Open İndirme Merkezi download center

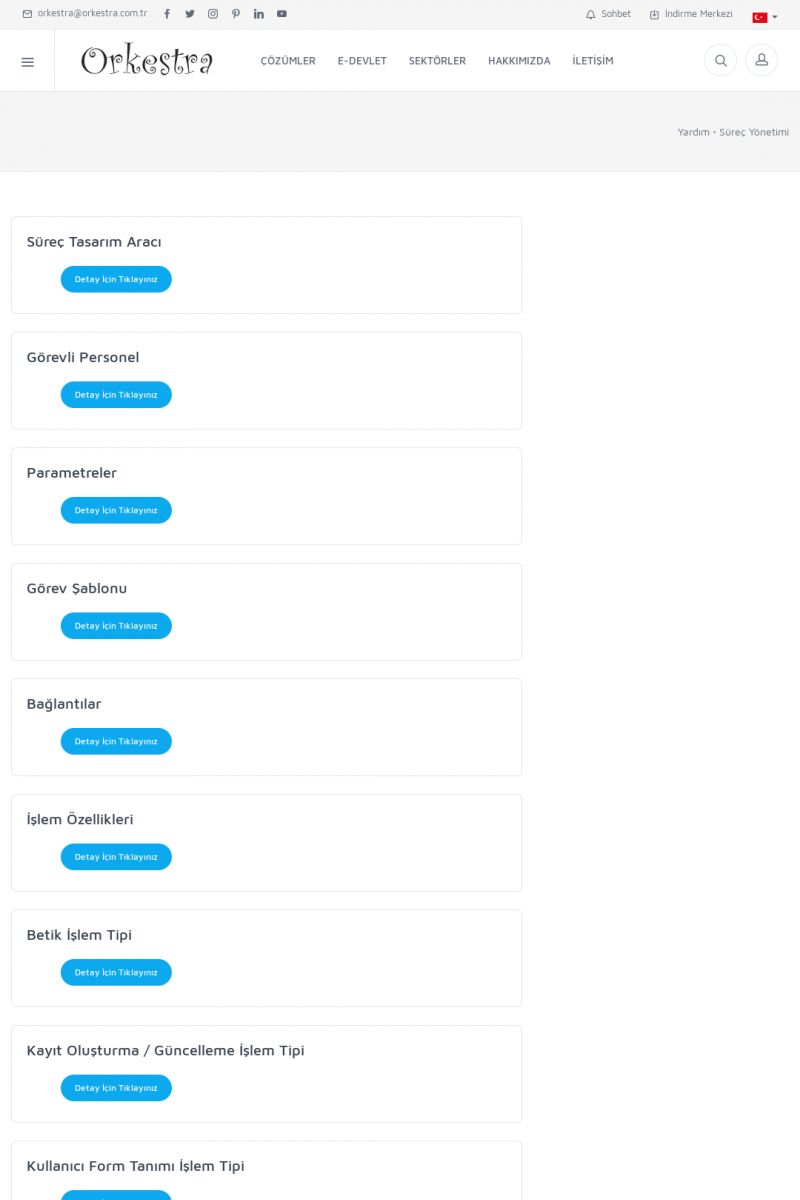[691, 14]
